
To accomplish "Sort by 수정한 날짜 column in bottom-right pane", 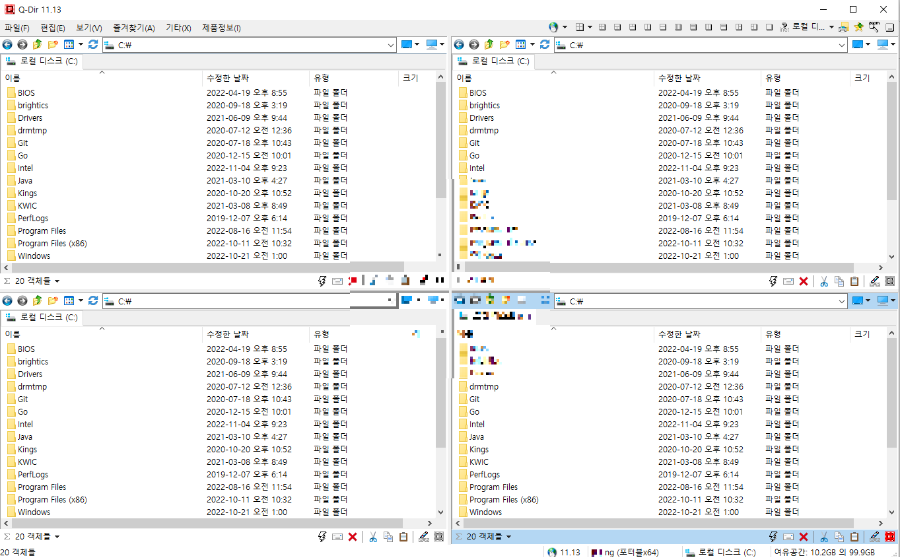I will (x=708, y=334).
